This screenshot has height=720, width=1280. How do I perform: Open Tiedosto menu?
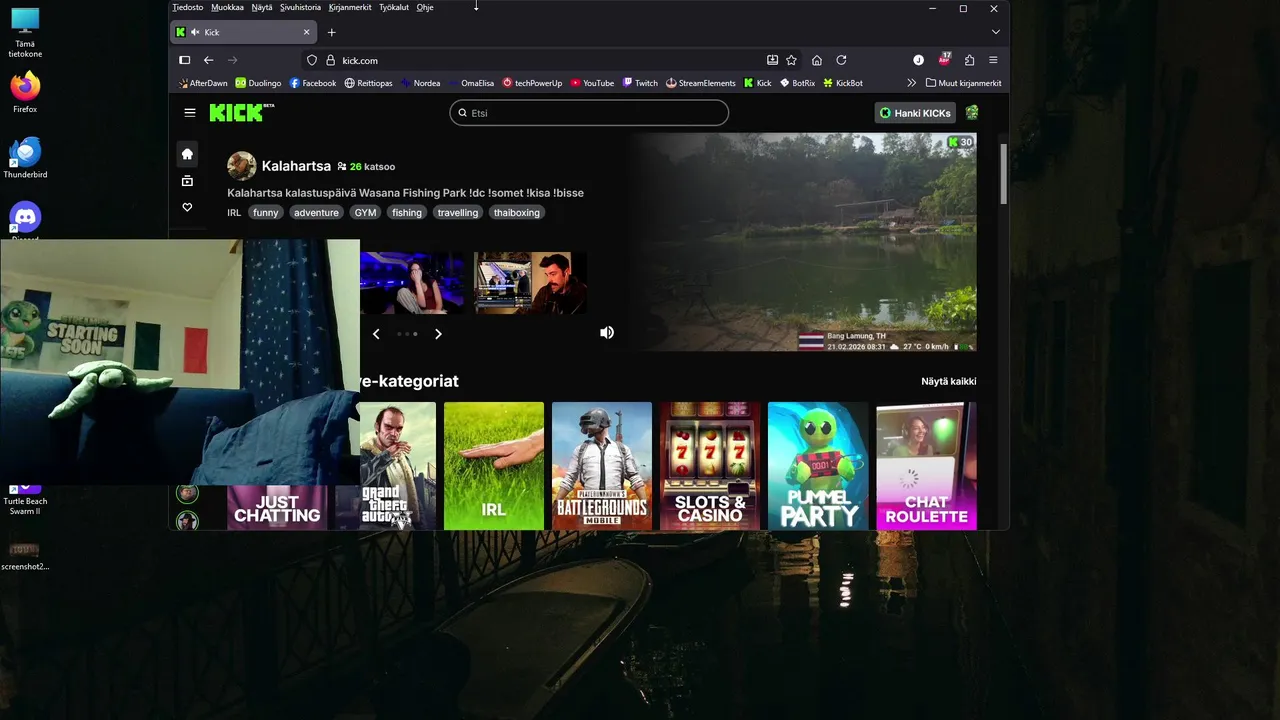tap(187, 7)
